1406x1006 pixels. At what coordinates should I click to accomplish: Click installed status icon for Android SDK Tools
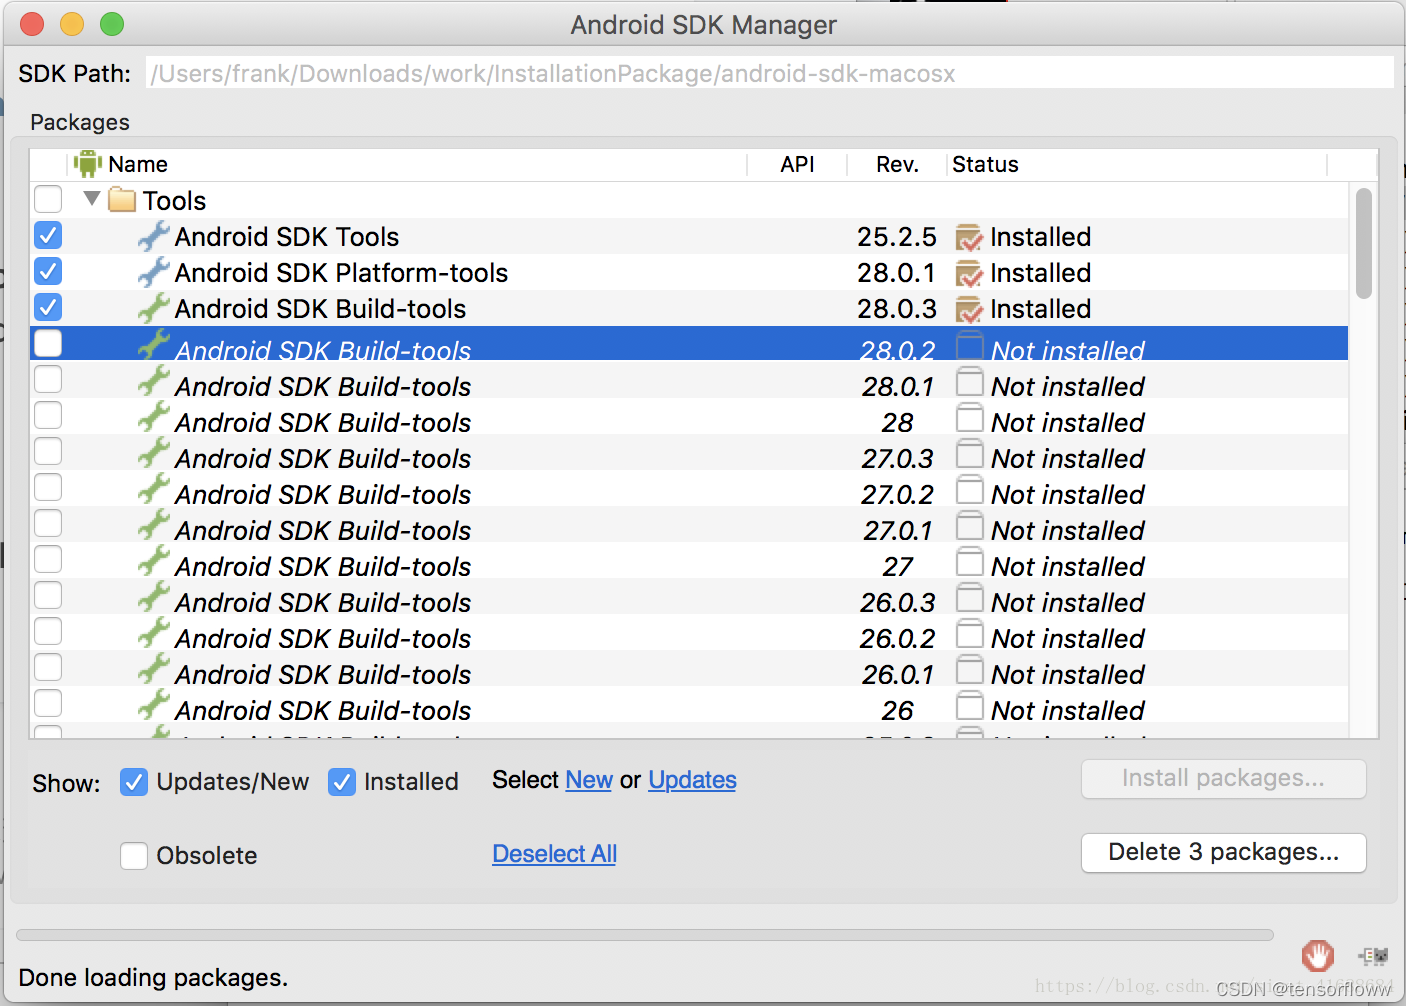tap(969, 238)
